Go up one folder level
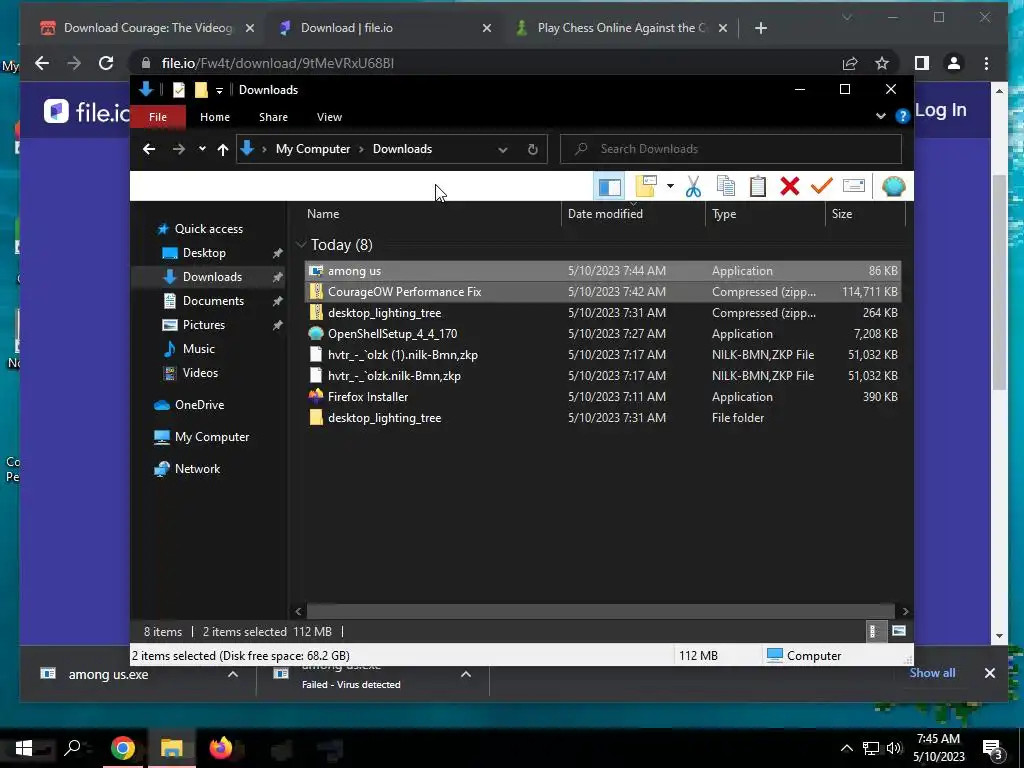 (223, 150)
